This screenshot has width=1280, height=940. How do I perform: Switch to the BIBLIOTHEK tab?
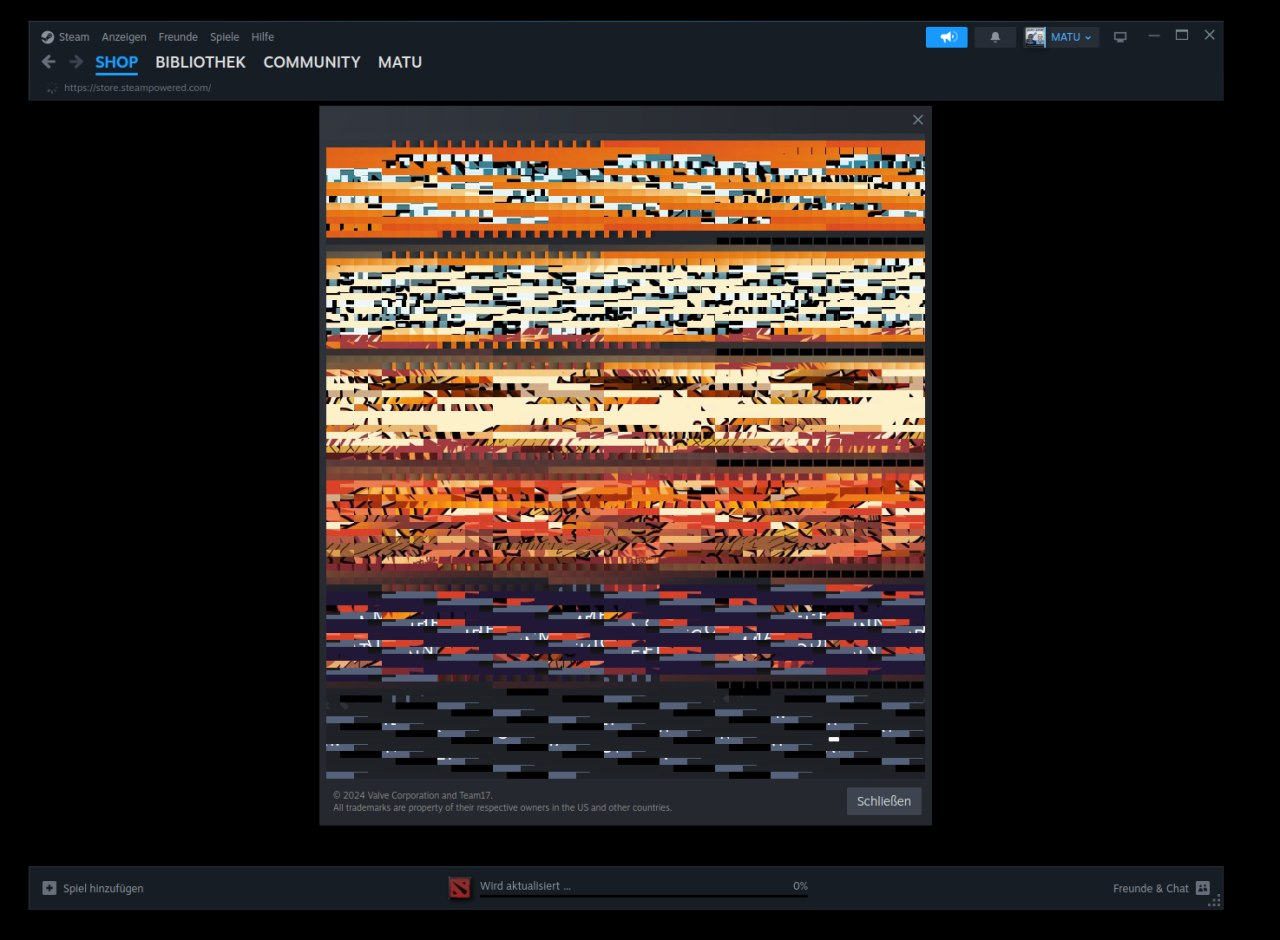coord(200,62)
